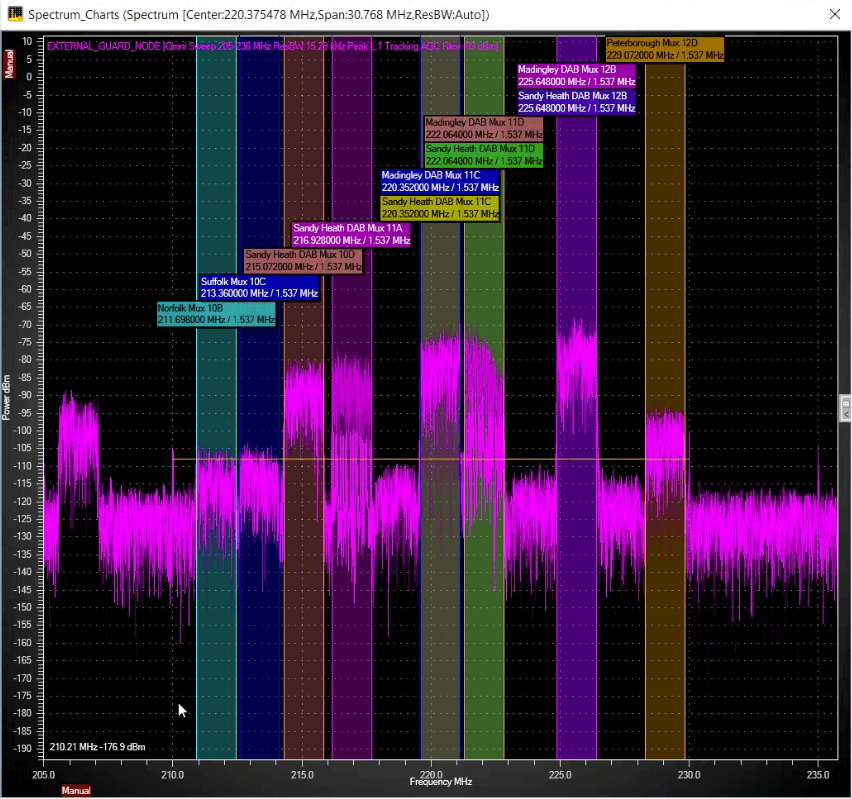This screenshot has width=852, height=799.
Task: Toggle the vertical Manual label beside power axis
Action: pyautogui.click(x=9, y=64)
